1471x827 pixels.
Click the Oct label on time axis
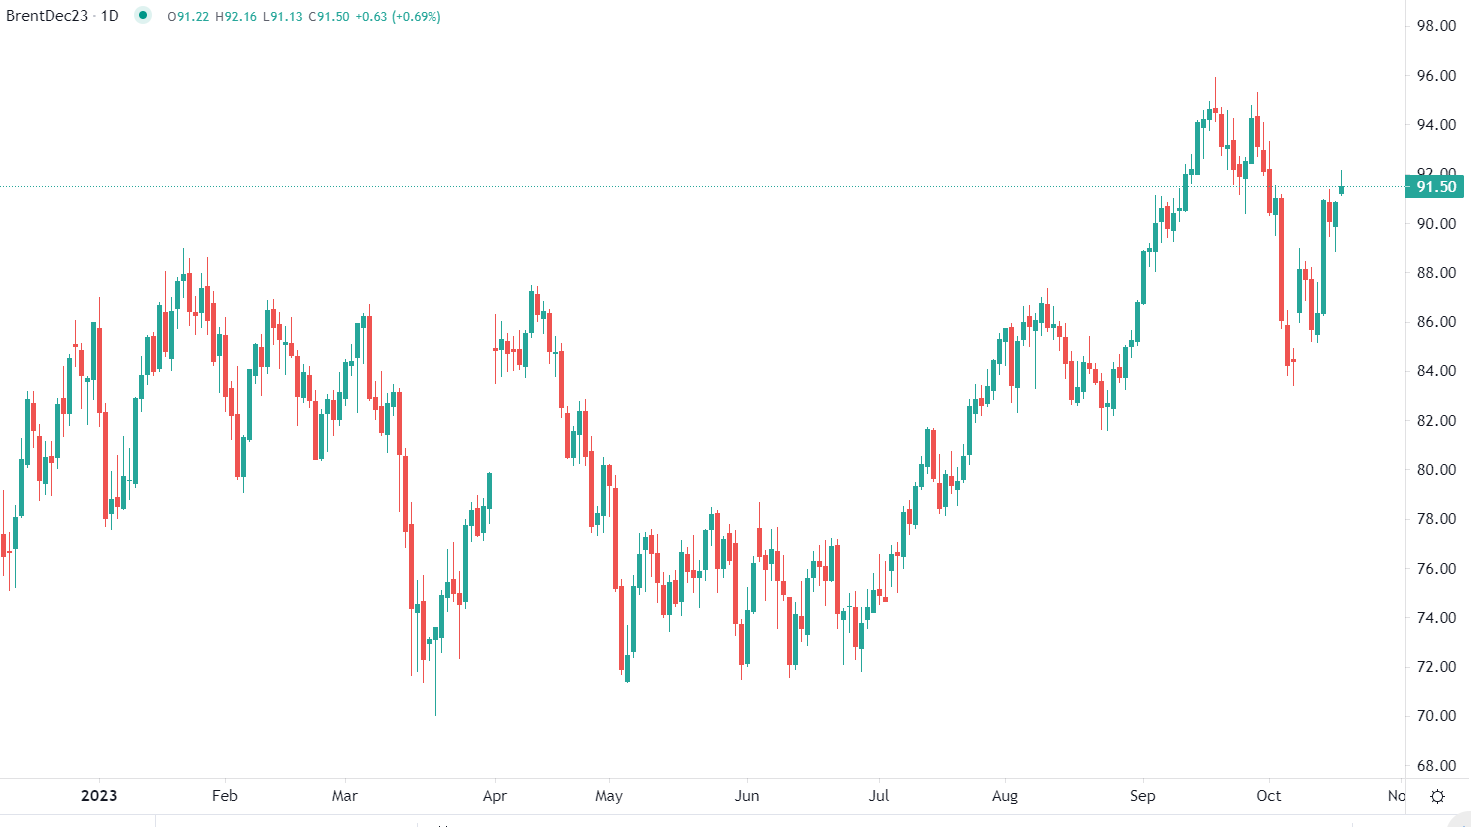tap(1269, 796)
